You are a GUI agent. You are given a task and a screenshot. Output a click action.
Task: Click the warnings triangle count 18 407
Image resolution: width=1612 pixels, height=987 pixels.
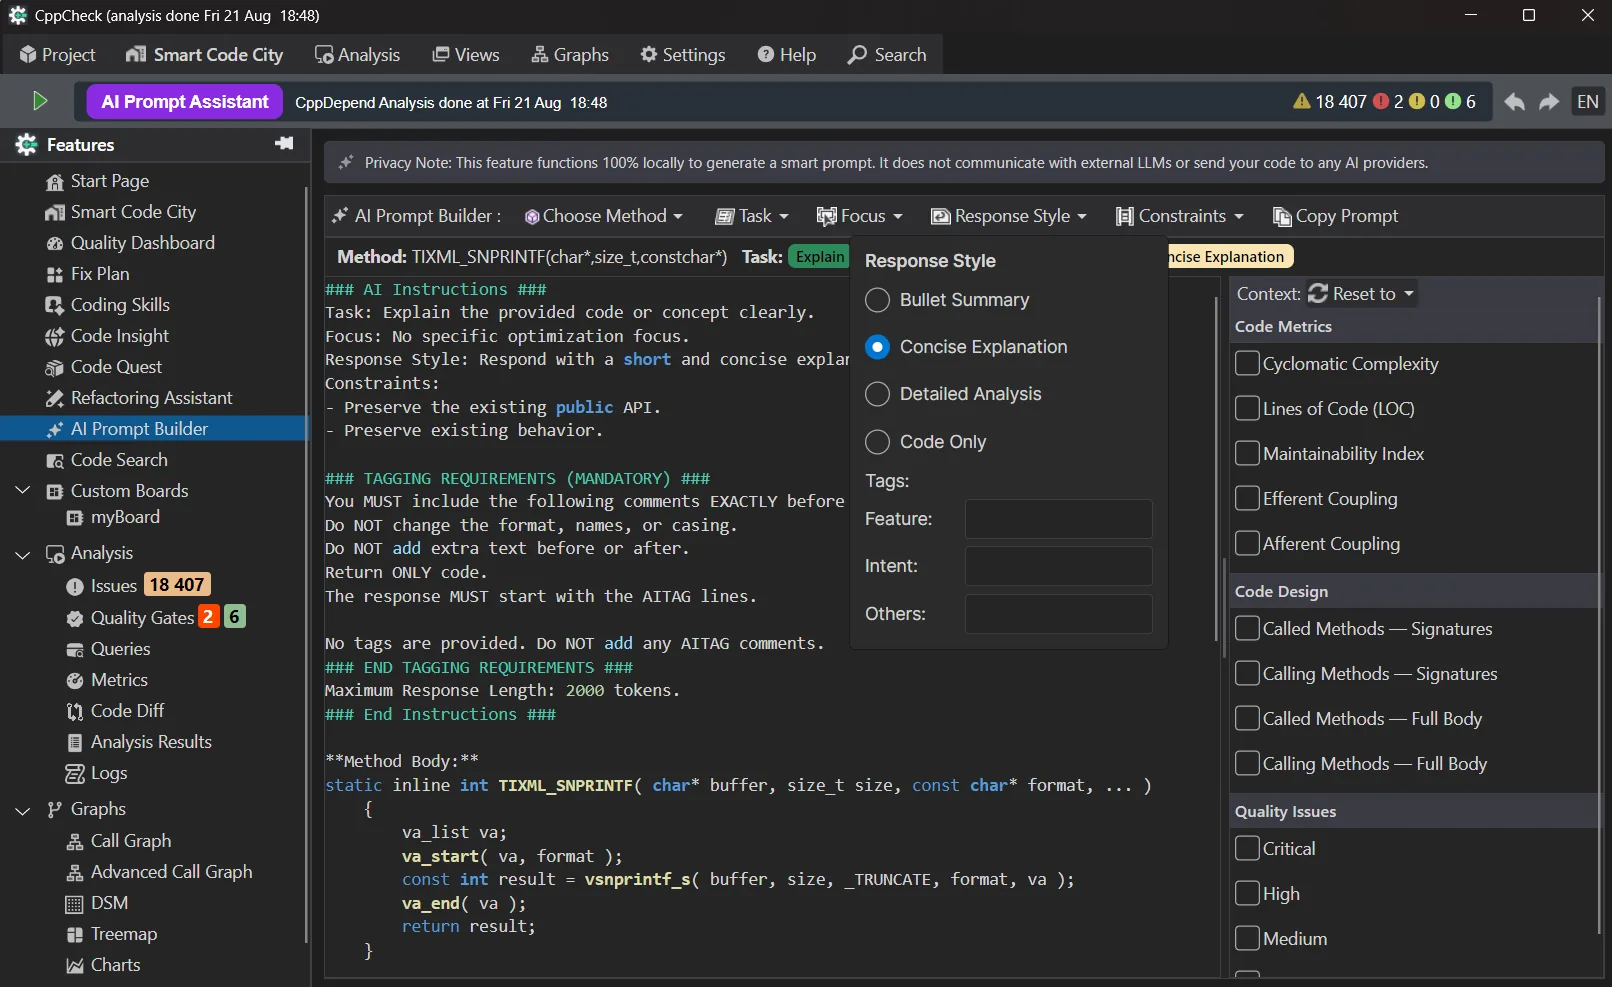pyautogui.click(x=1330, y=102)
